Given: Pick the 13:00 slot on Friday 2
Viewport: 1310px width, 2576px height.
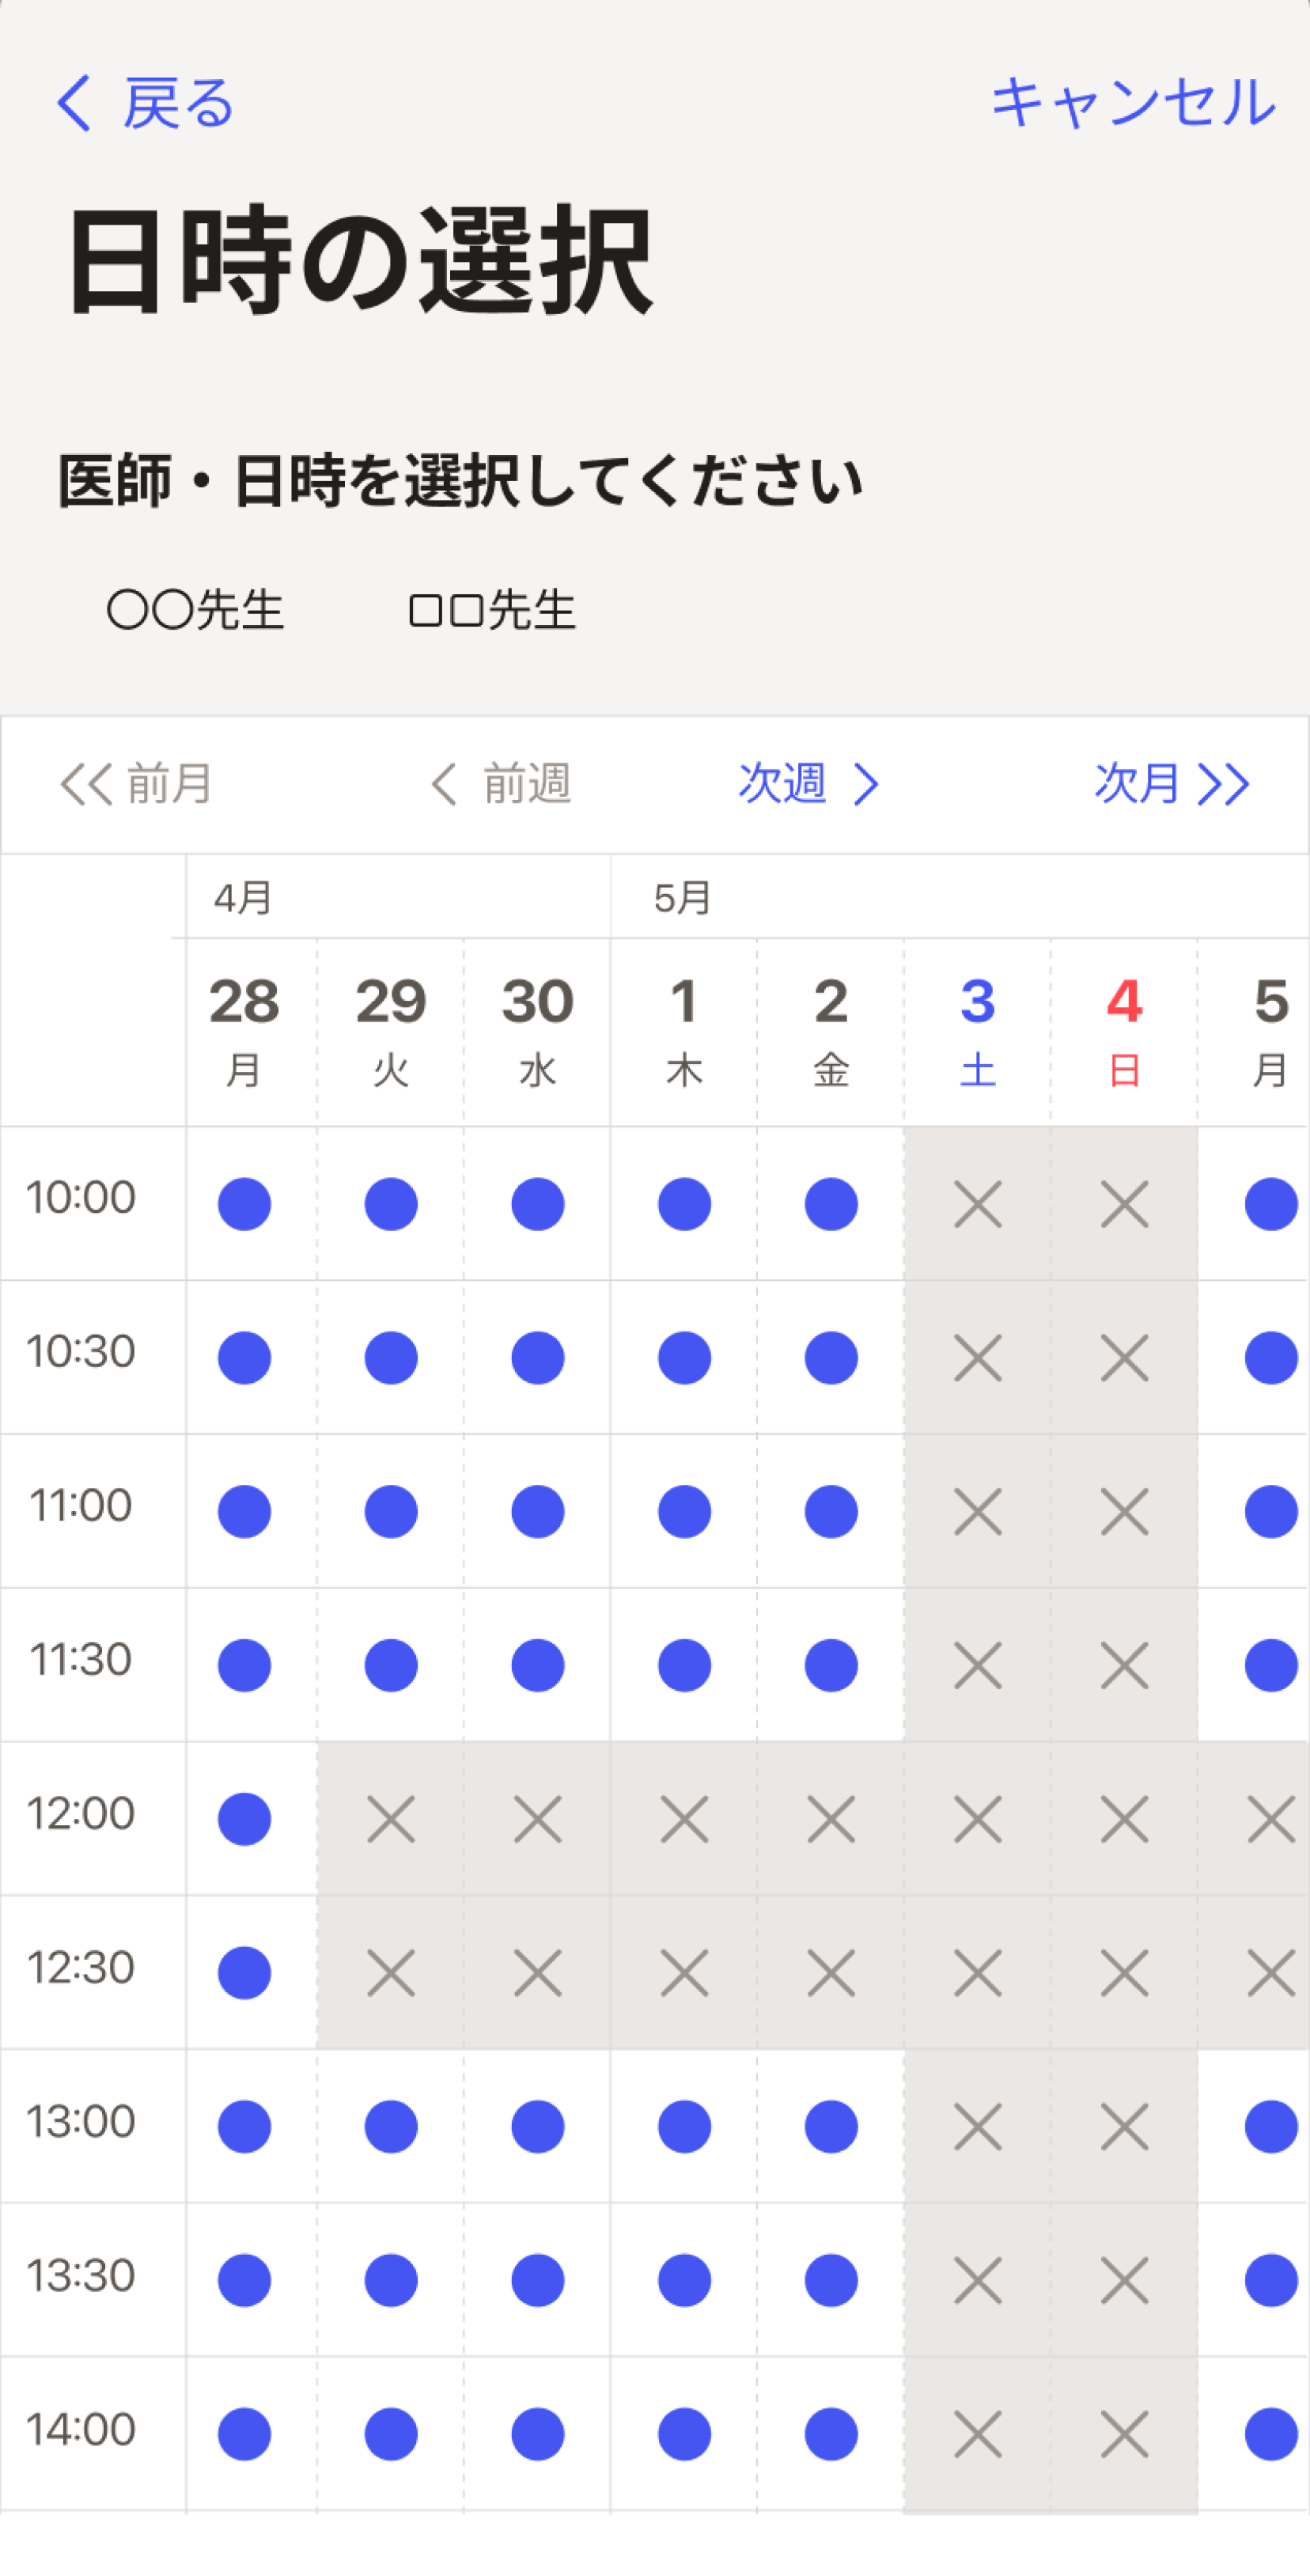Looking at the screenshot, I should point(831,2126).
